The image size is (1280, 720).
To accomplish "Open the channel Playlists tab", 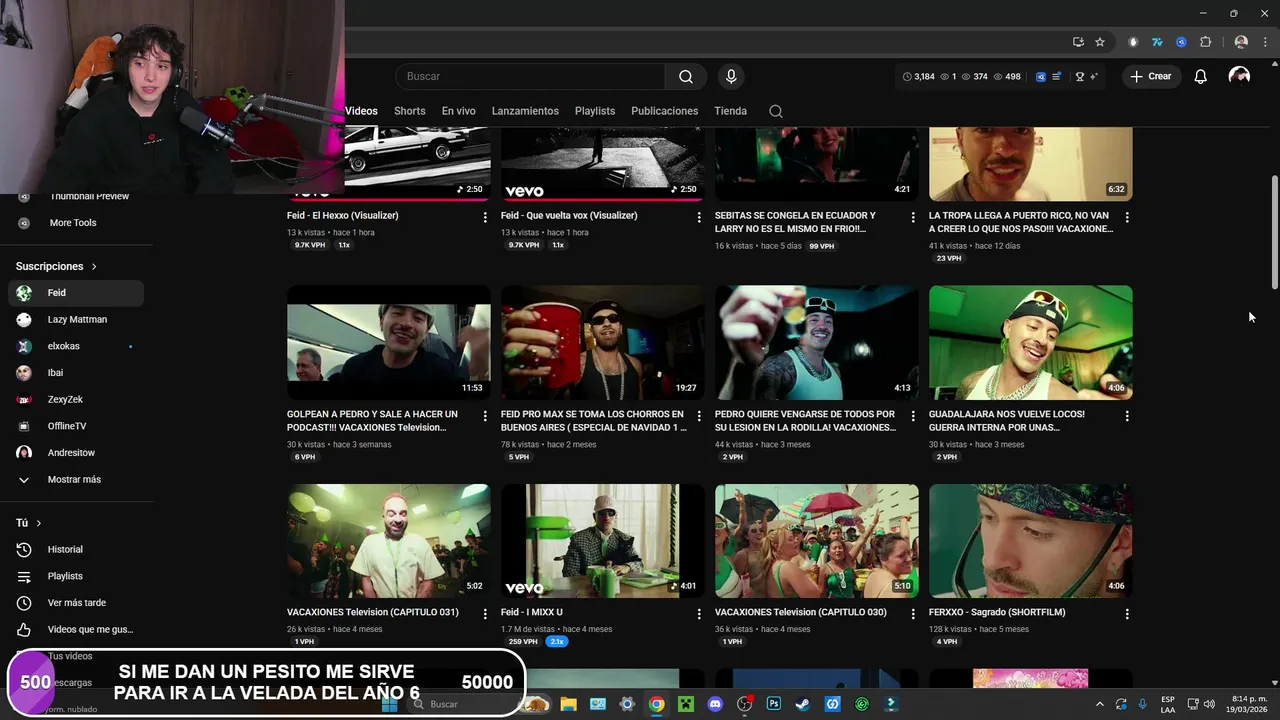I will (595, 111).
